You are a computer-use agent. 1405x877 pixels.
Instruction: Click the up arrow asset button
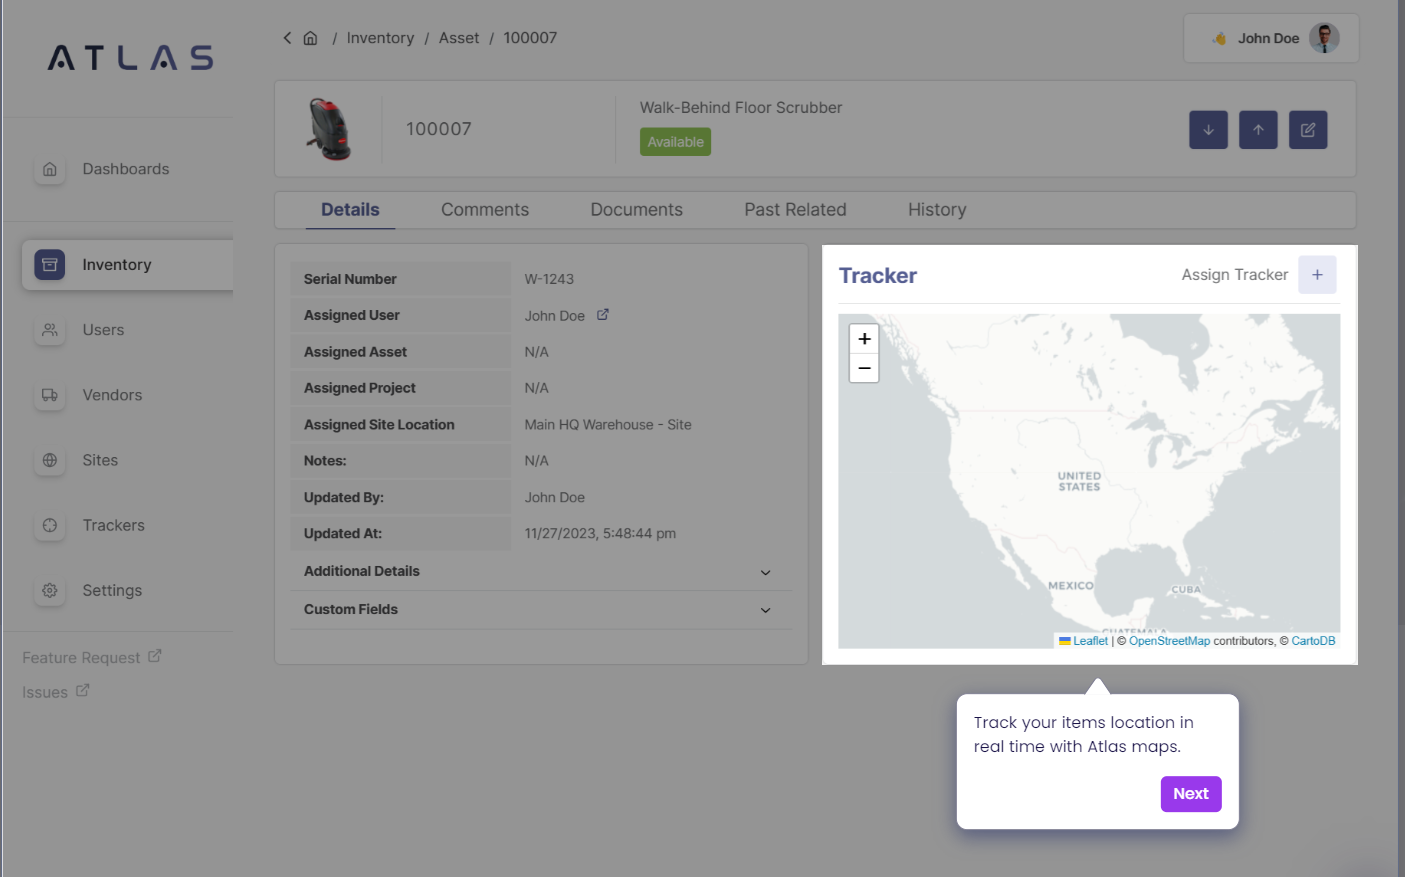pyautogui.click(x=1258, y=130)
